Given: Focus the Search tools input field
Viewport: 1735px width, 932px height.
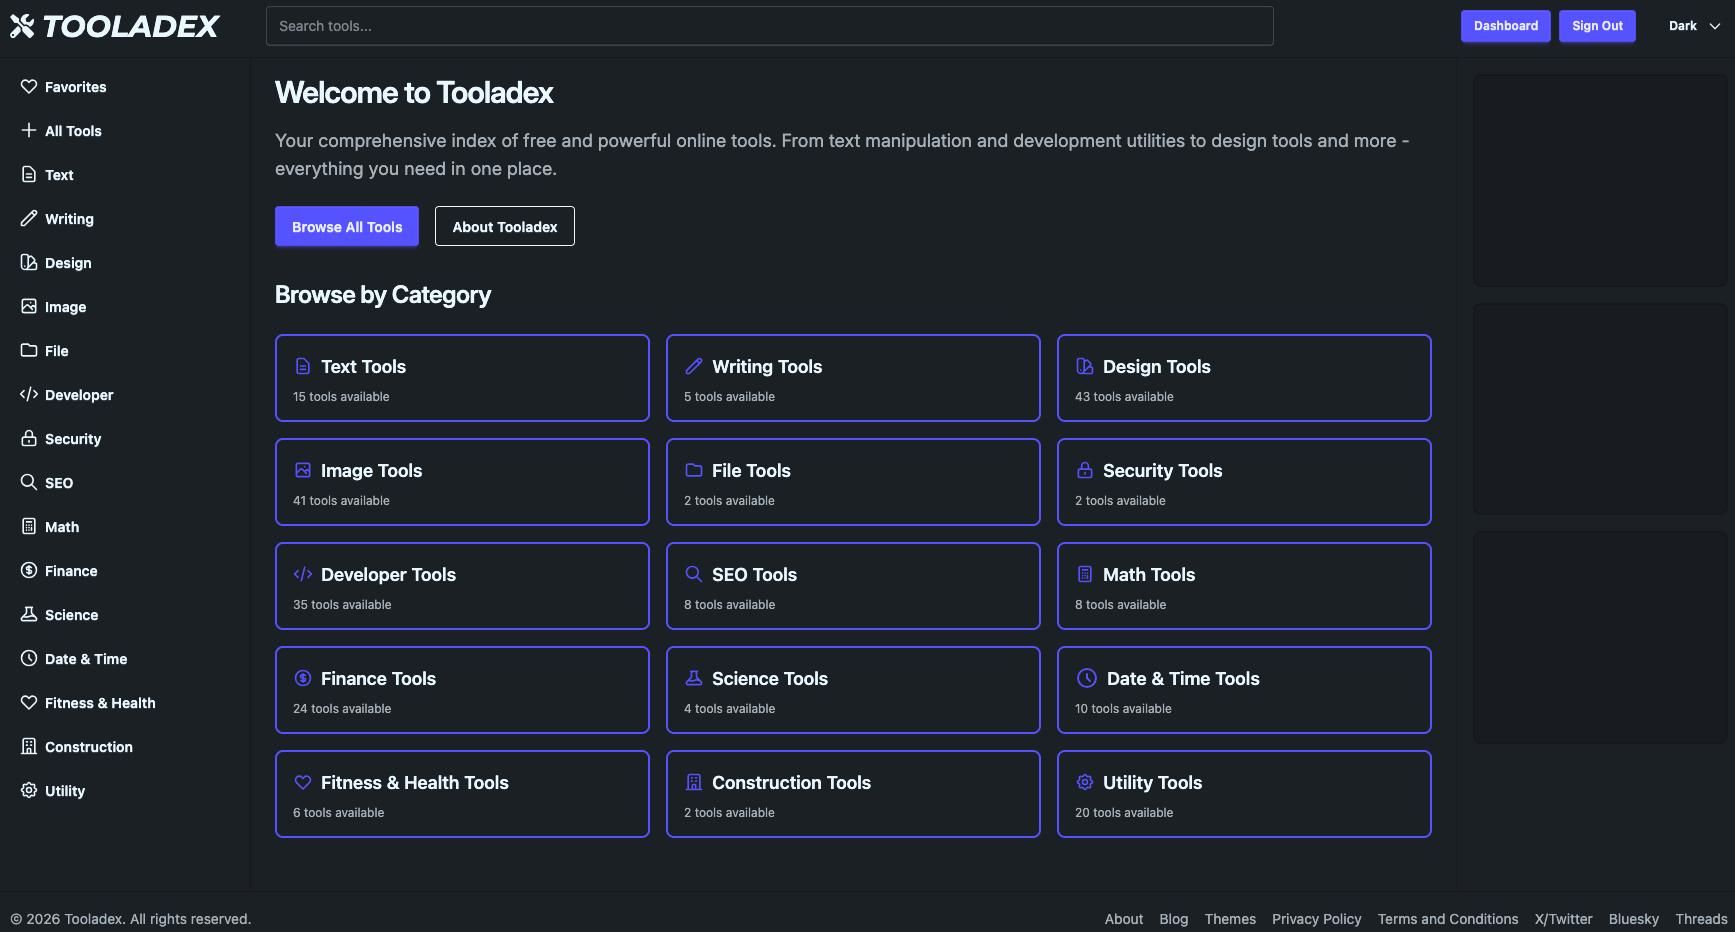Looking at the screenshot, I should click(769, 26).
